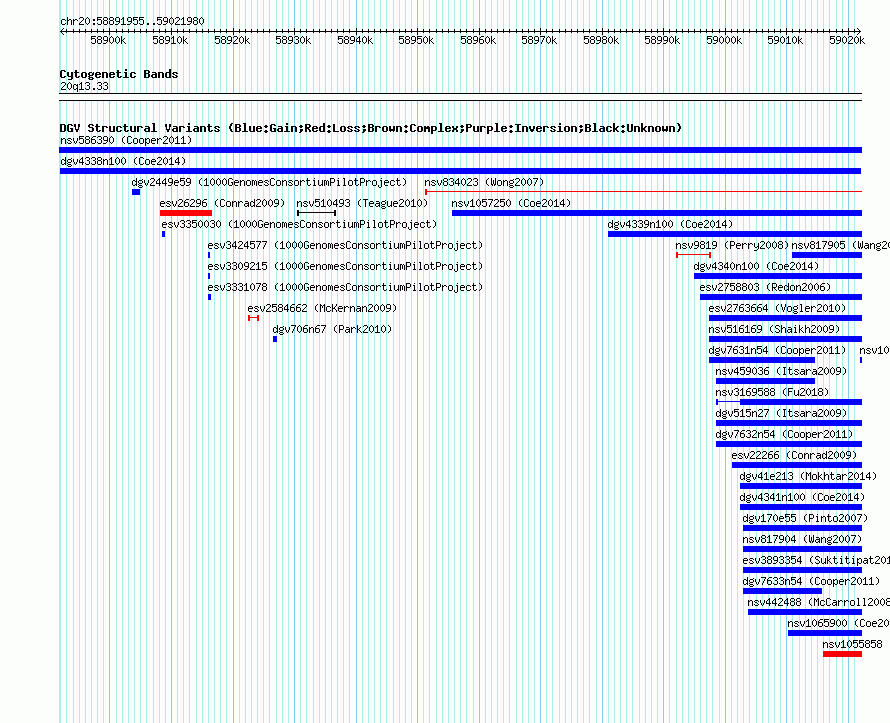Screen dimensions: 890x723
Task: Click the 59000k ruler tick label
Action: 724,40
